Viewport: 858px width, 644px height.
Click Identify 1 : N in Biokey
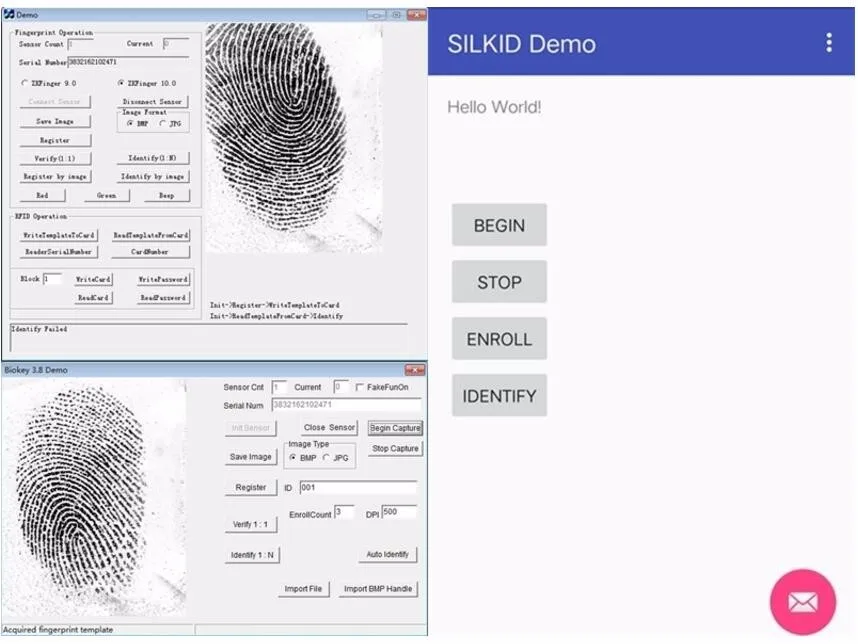coord(252,555)
